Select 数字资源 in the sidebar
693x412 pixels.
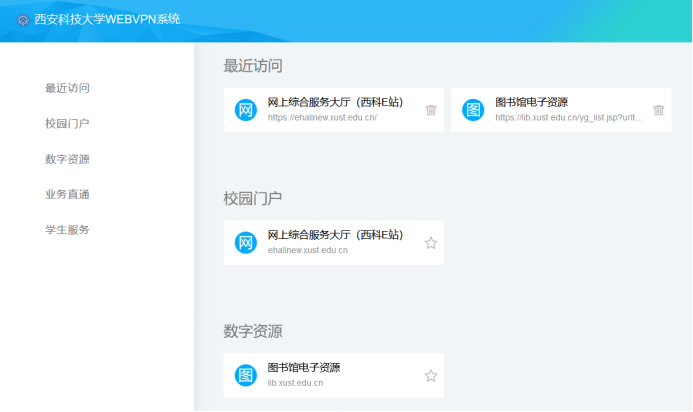(x=67, y=159)
